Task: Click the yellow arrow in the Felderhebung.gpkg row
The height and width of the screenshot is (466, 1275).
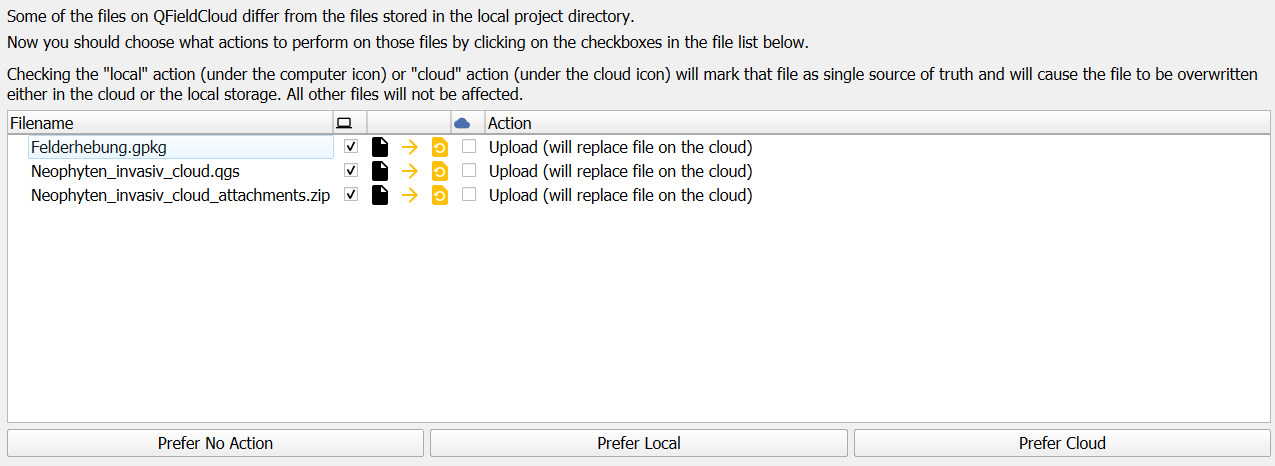Action: point(409,147)
